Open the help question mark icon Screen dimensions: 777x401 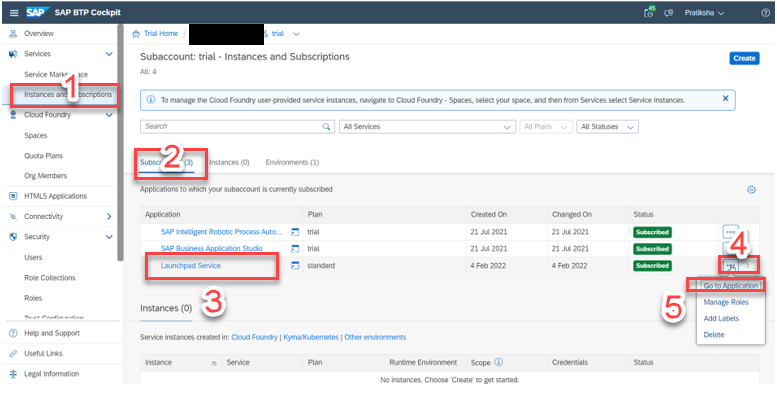(766, 13)
